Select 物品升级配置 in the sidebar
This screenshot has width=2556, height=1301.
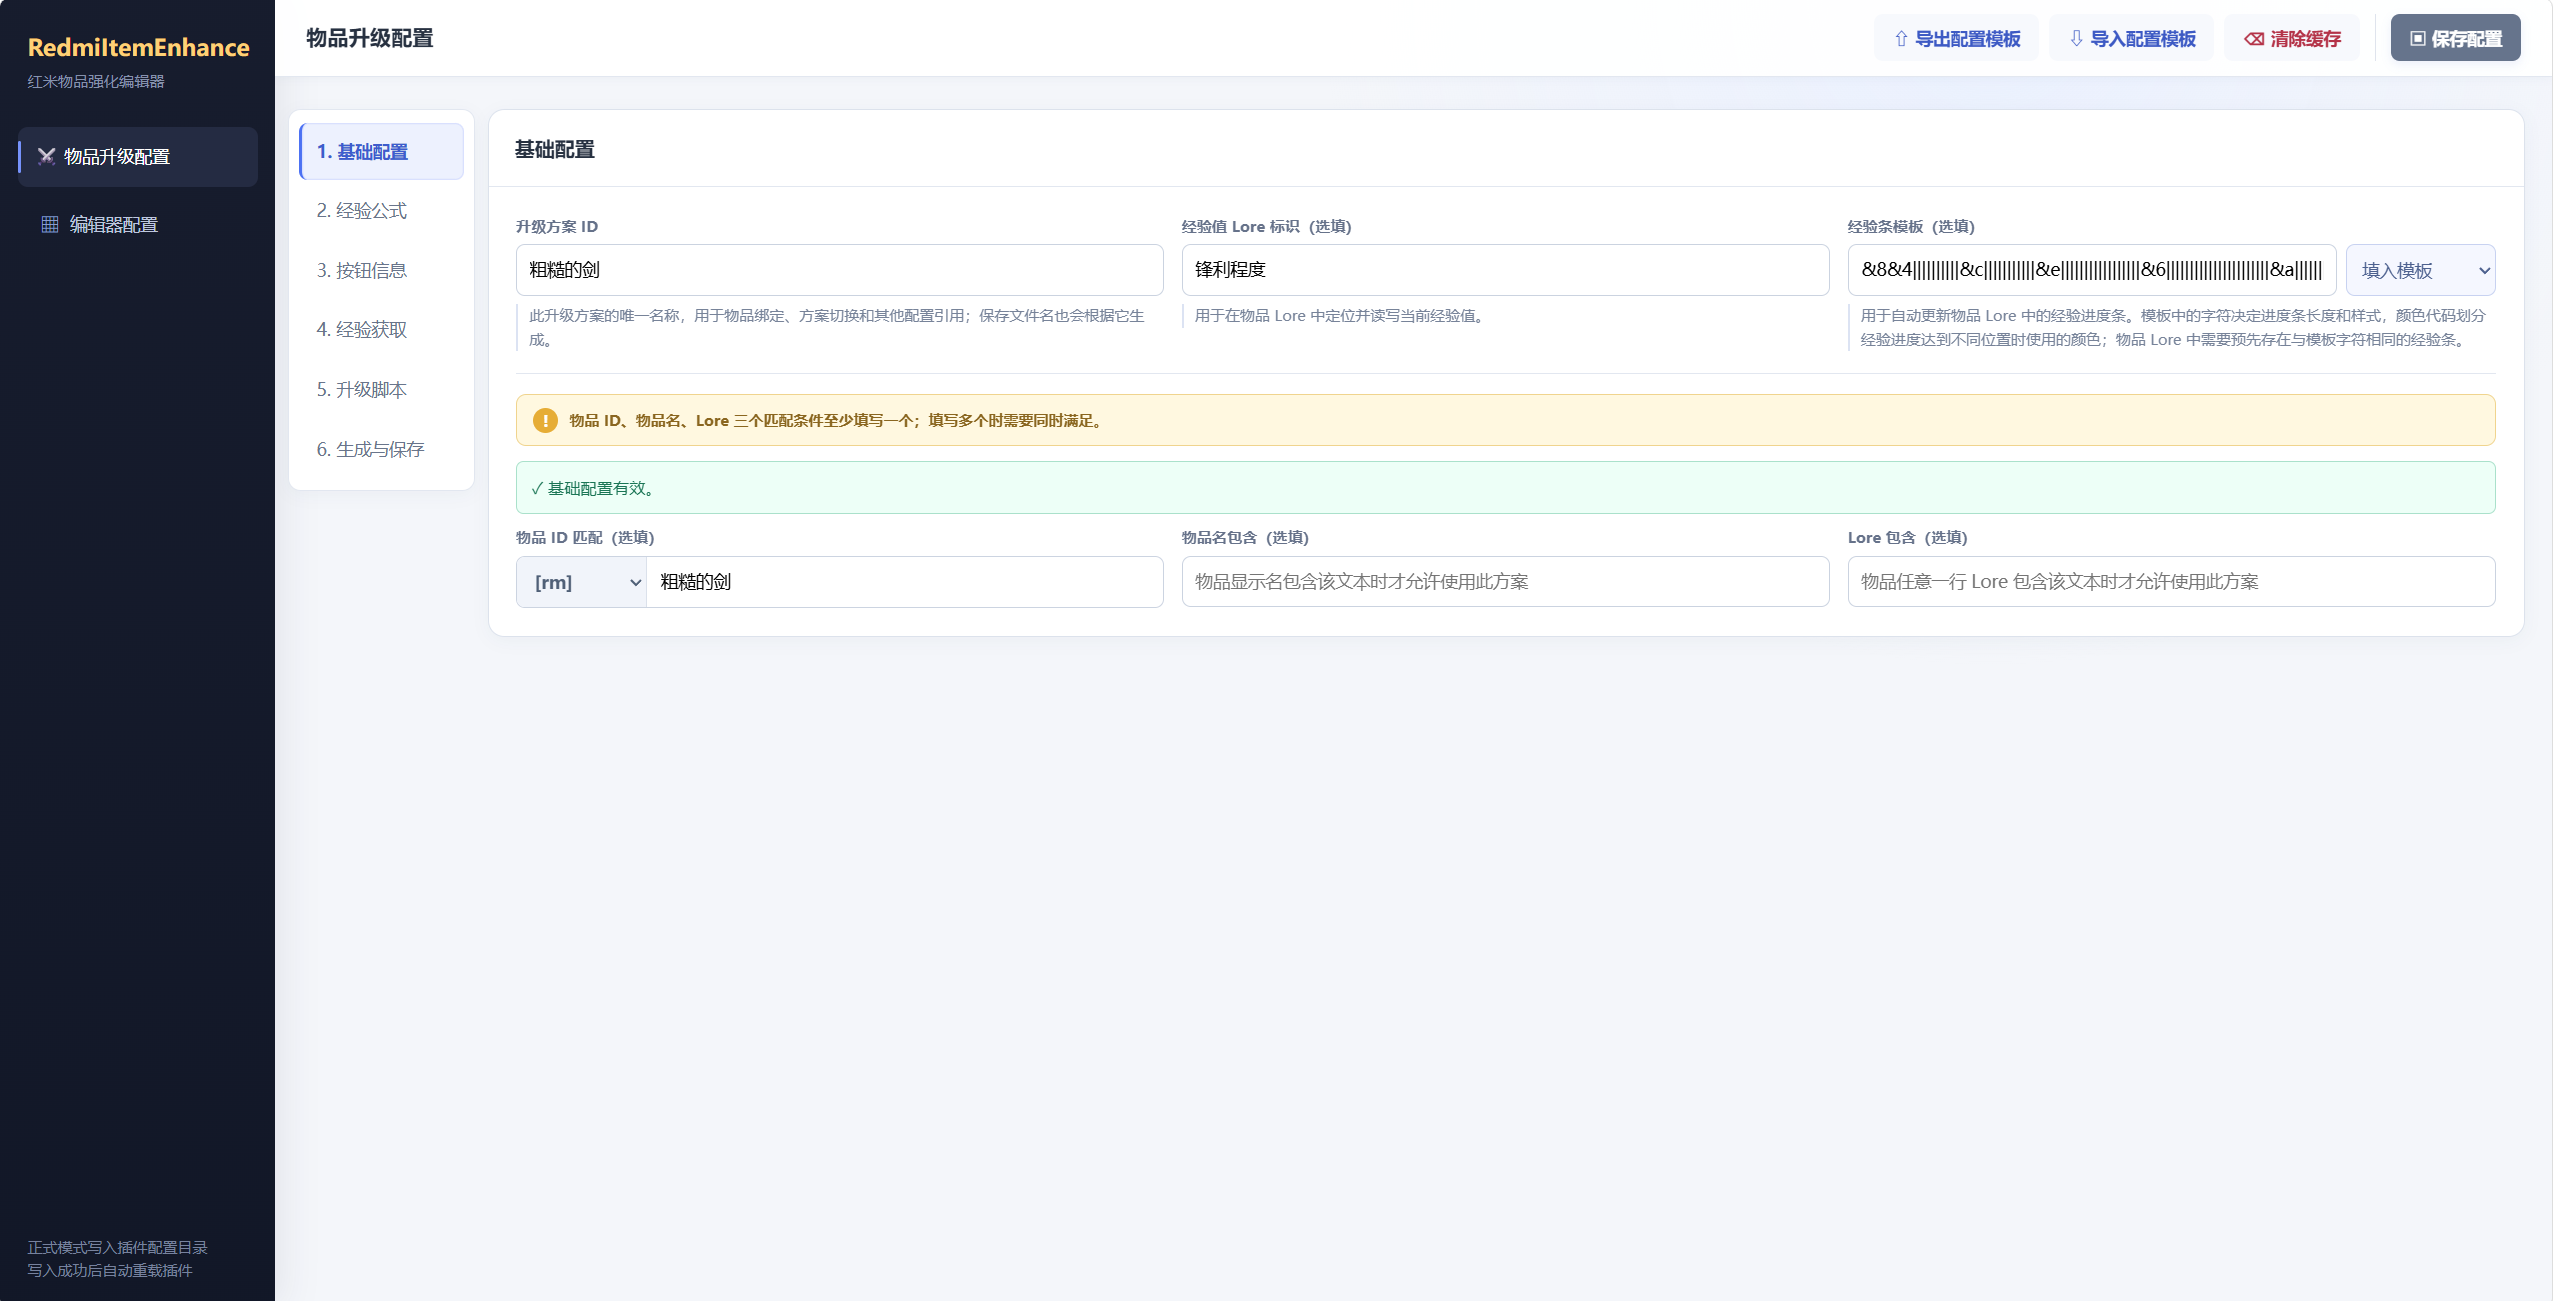tap(138, 156)
